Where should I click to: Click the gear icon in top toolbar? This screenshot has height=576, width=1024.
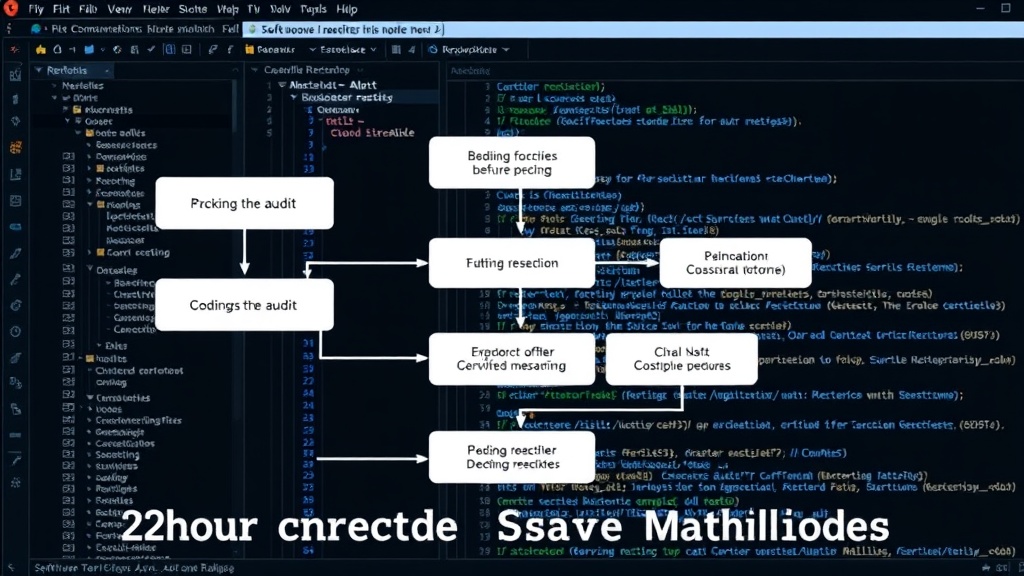[x=117, y=50]
